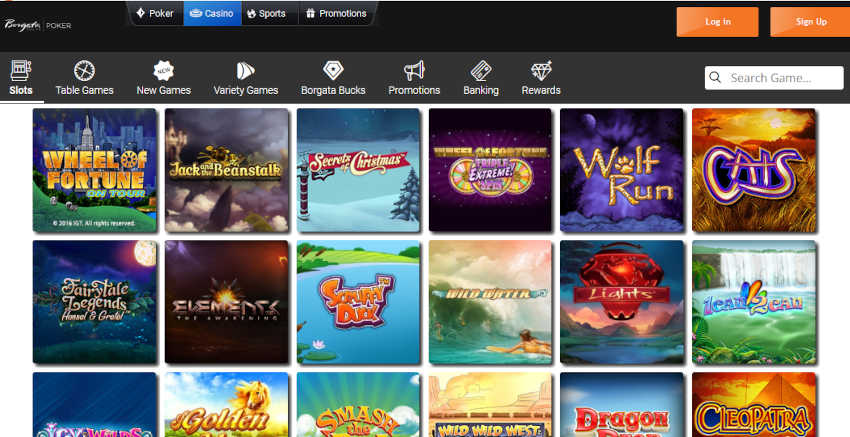Click the Variety Games label text
Image resolution: width=850 pixels, height=437 pixels.
click(x=246, y=91)
